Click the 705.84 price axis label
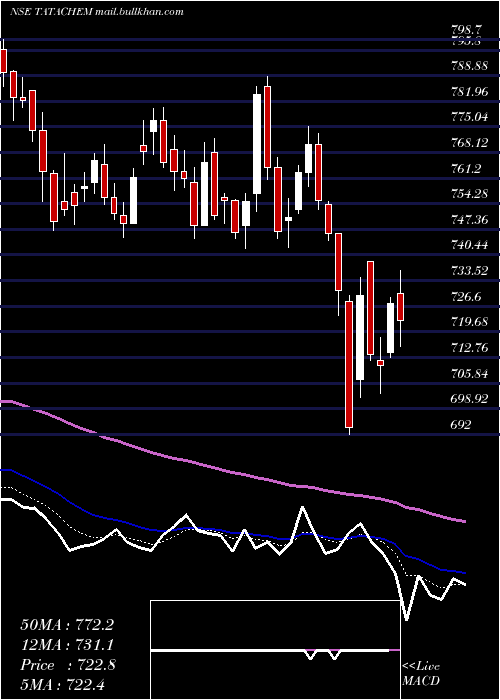The width and height of the screenshot is (500, 700). point(470,373)
